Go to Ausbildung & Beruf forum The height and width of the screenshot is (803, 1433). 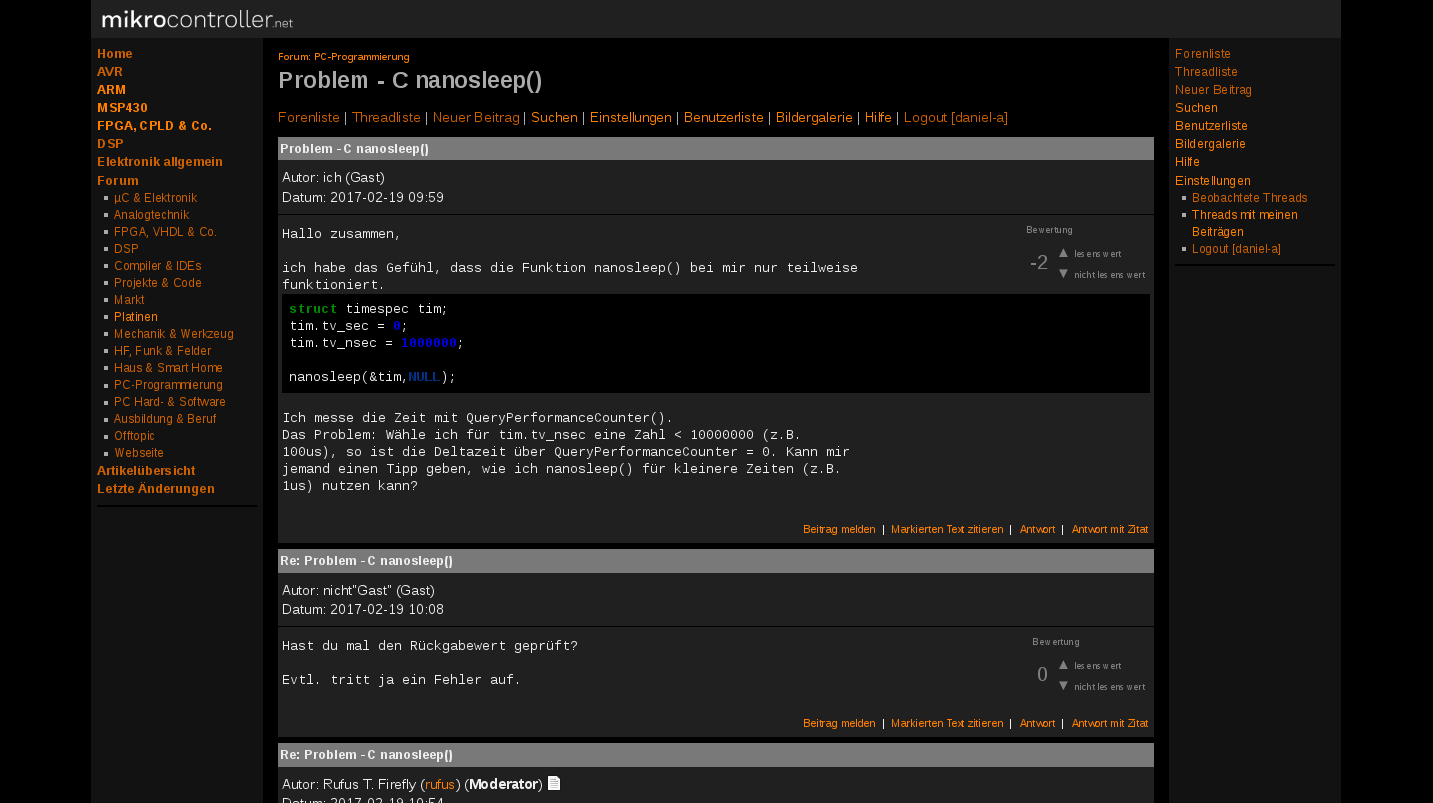(x=165, y=419)
